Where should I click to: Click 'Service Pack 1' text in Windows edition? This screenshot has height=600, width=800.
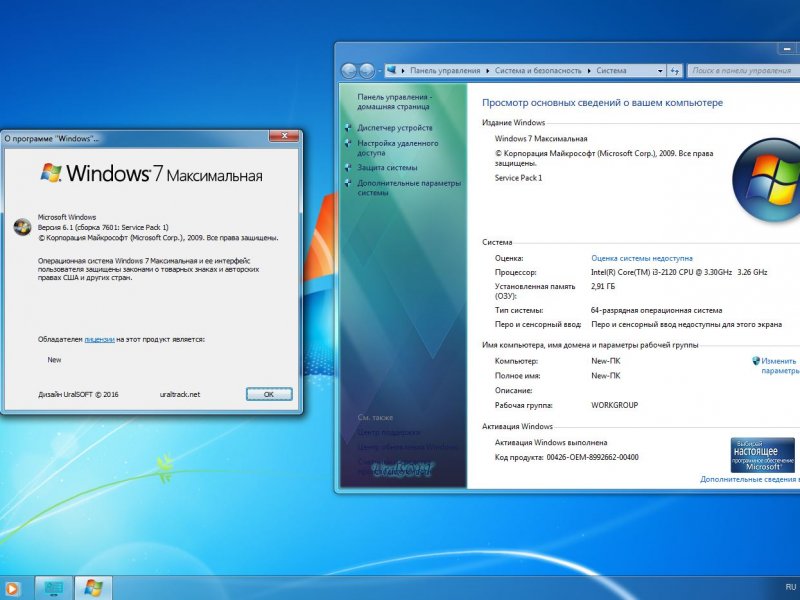[518, 178]
